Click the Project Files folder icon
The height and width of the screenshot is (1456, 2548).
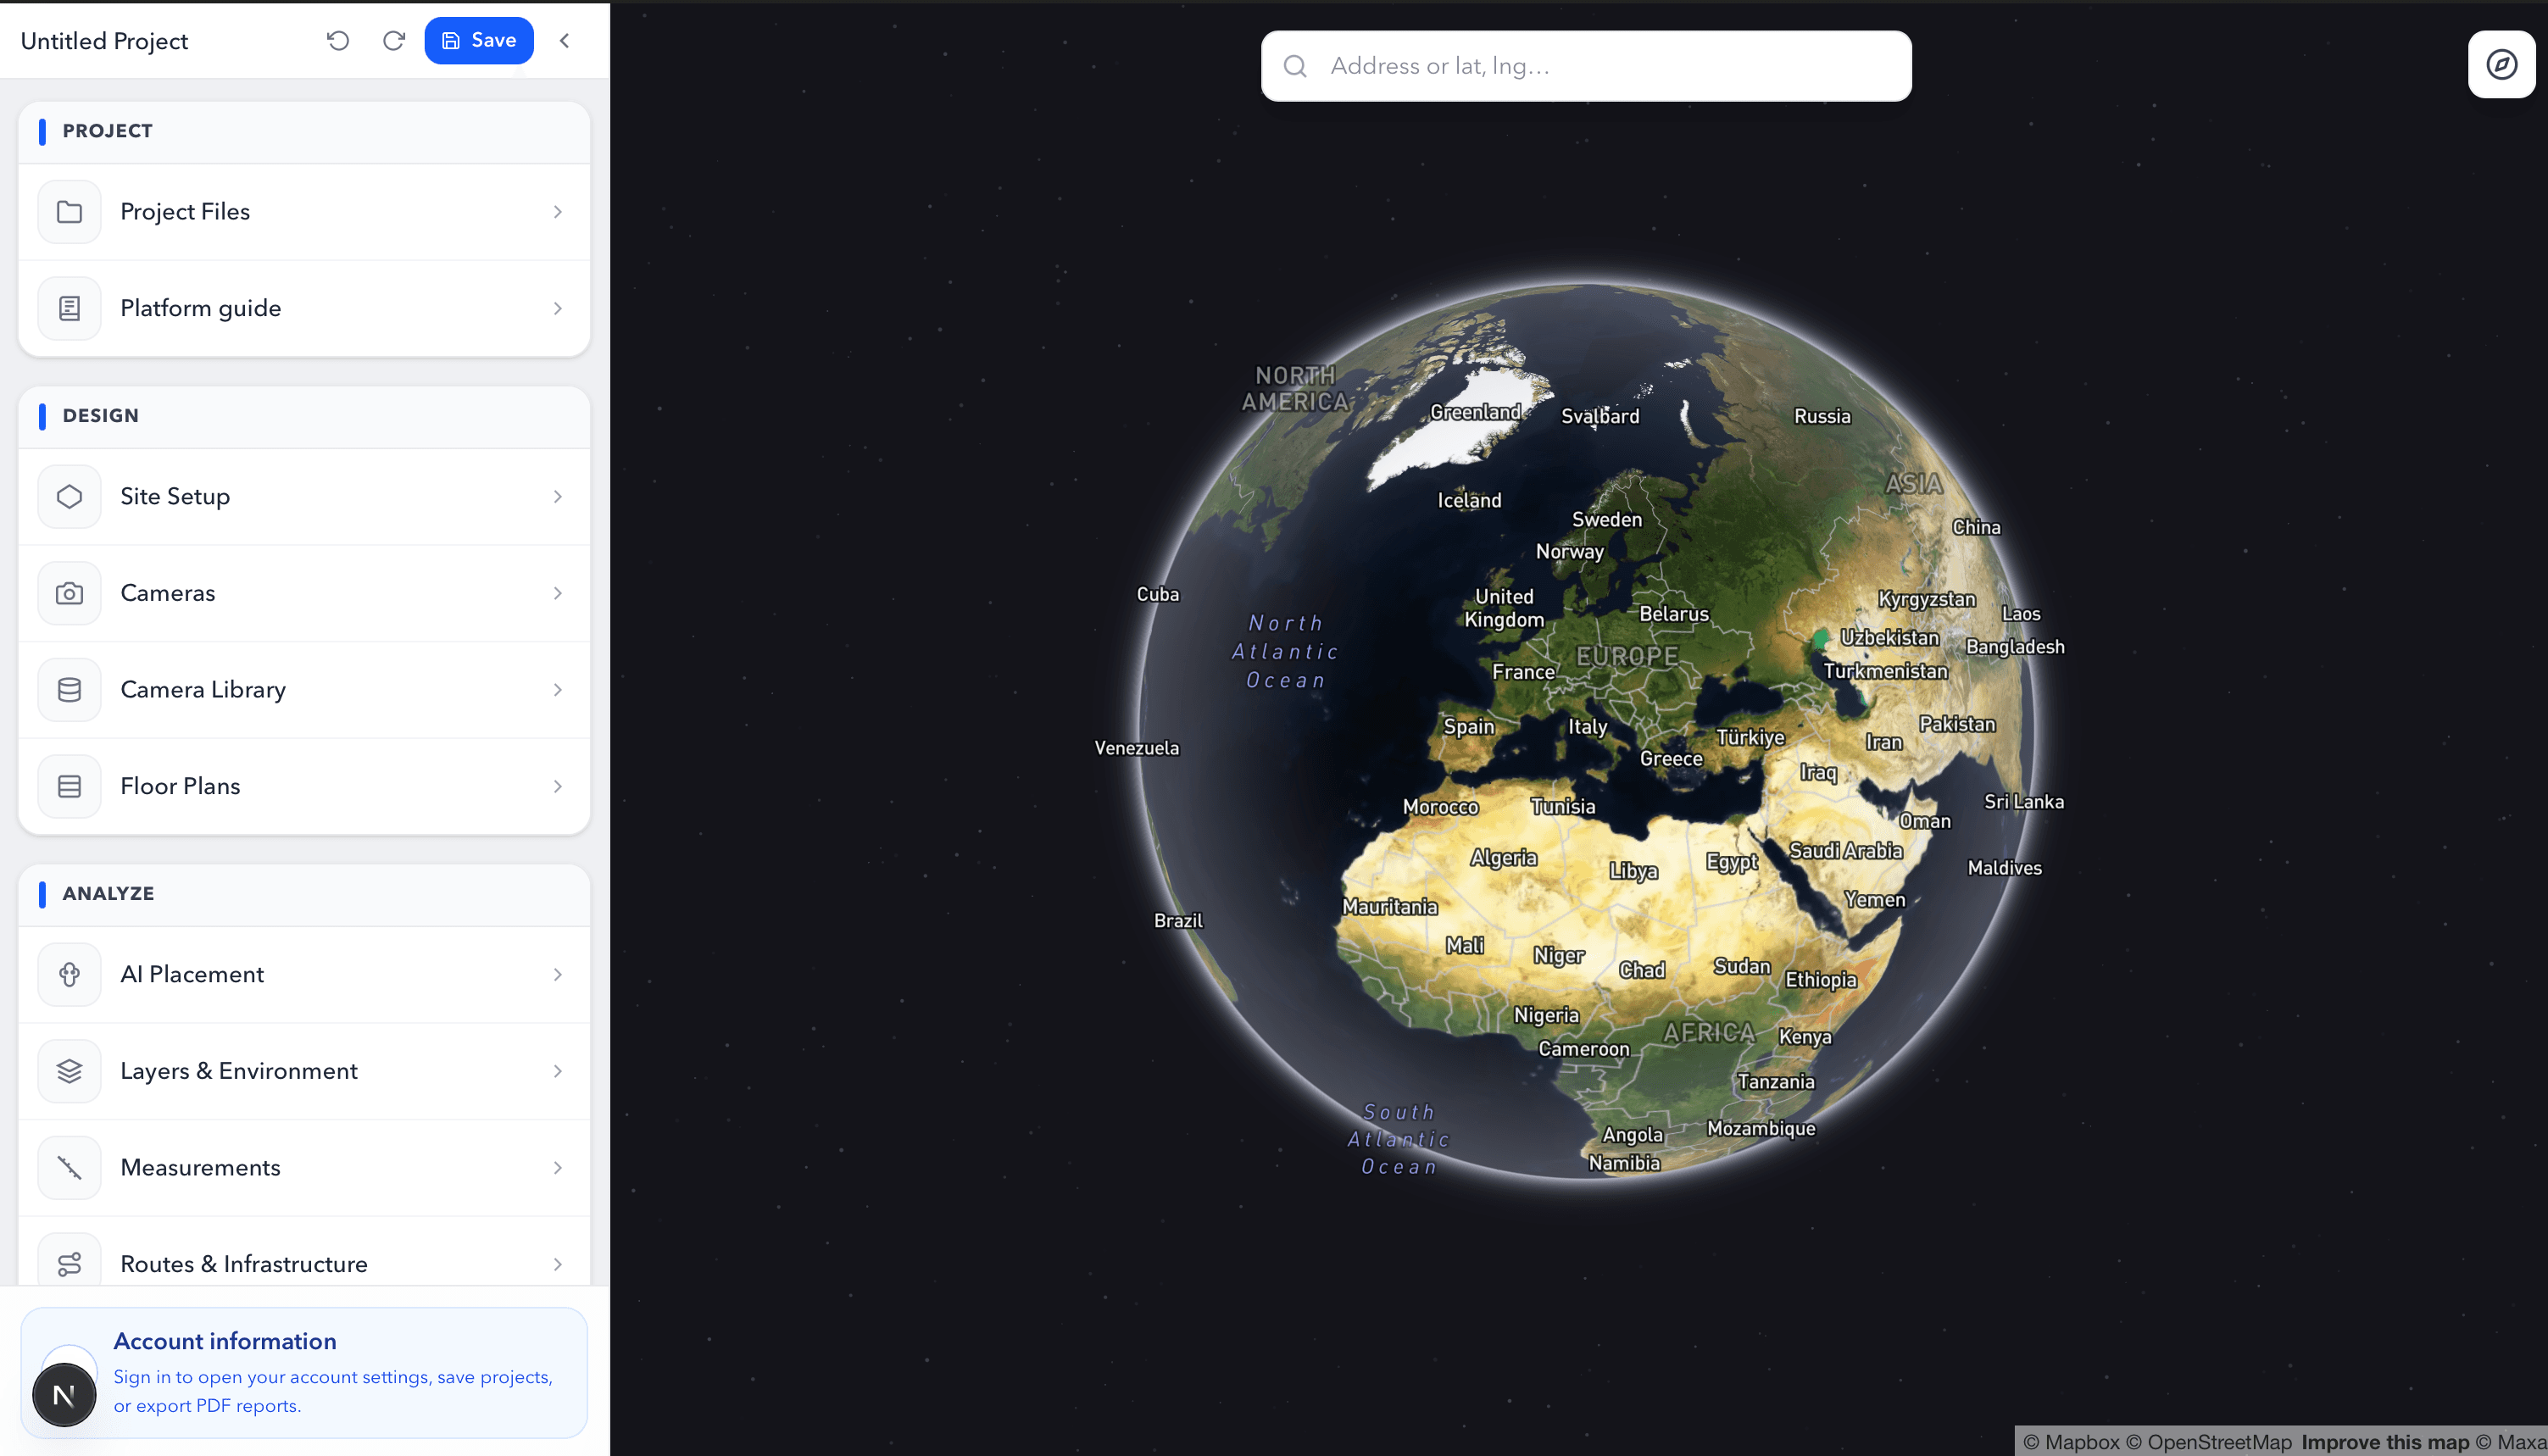(69, 212)
